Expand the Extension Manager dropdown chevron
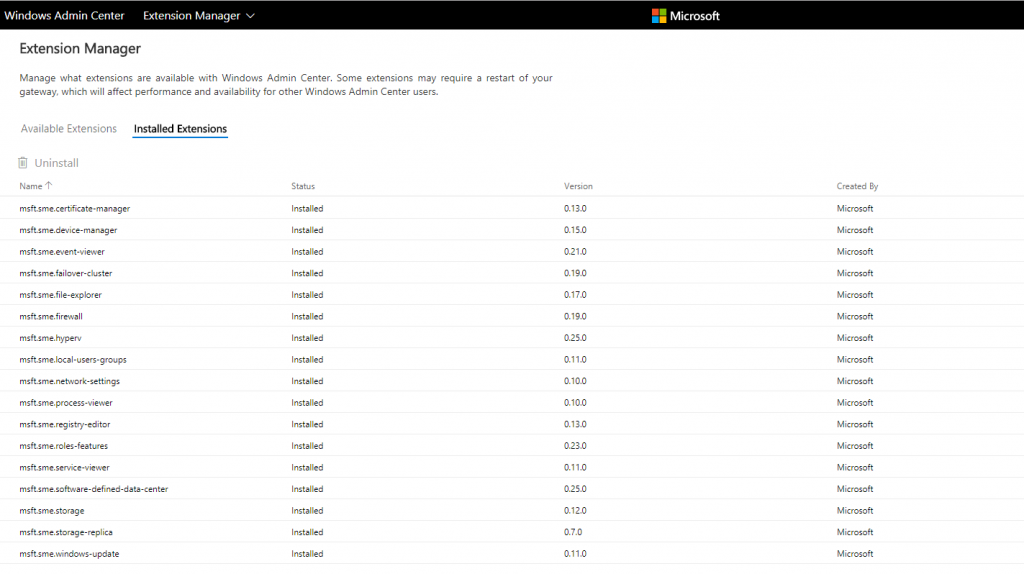Viewport: 1024px width, 574px height. 250,16
